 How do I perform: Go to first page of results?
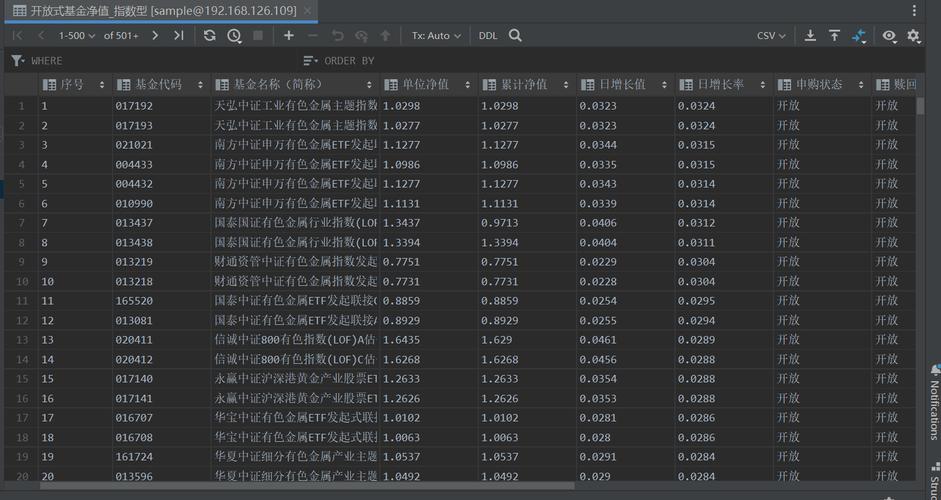coord(17,35)
